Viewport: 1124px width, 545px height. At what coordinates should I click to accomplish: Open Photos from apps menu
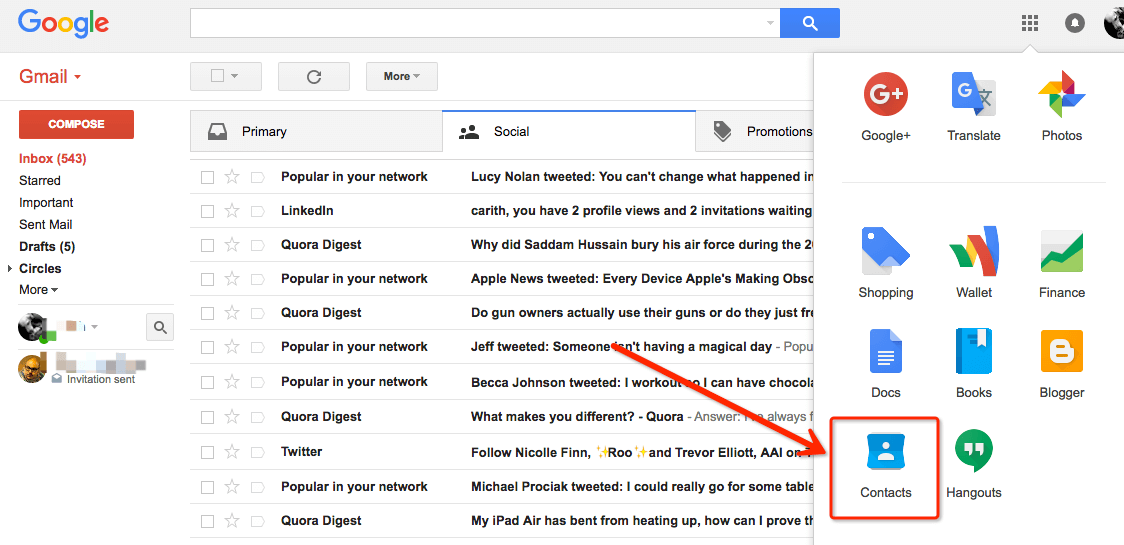click(1062, 106)
